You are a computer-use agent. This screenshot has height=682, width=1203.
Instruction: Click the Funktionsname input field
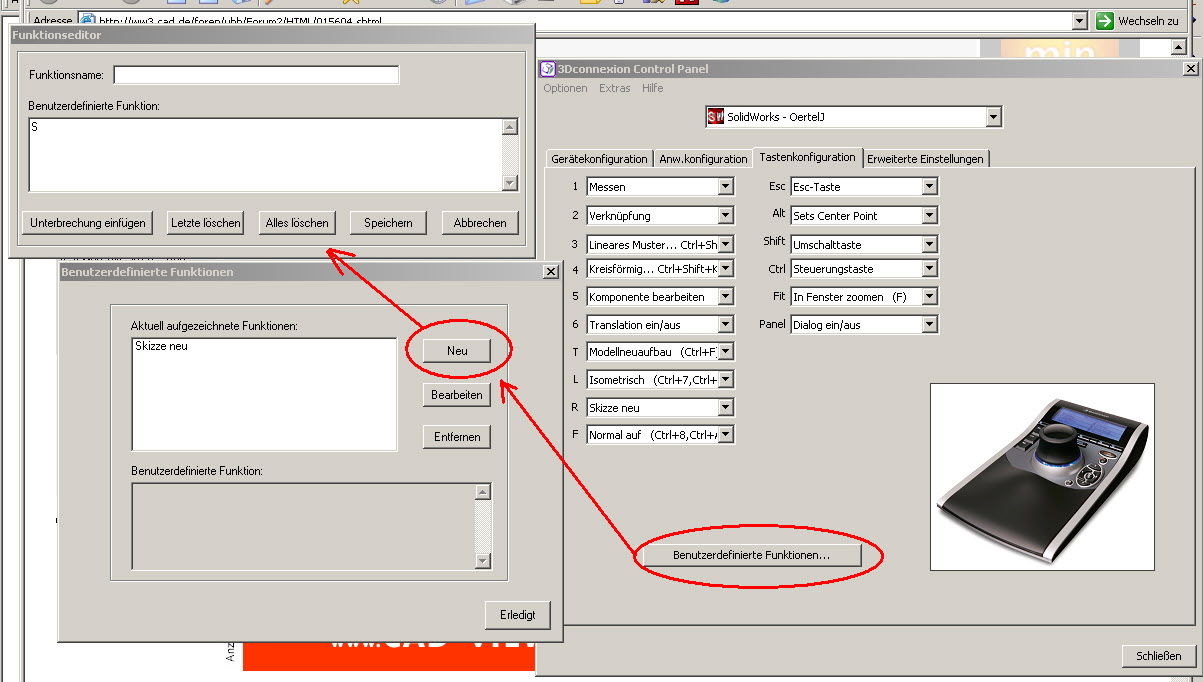click(256, 75)
